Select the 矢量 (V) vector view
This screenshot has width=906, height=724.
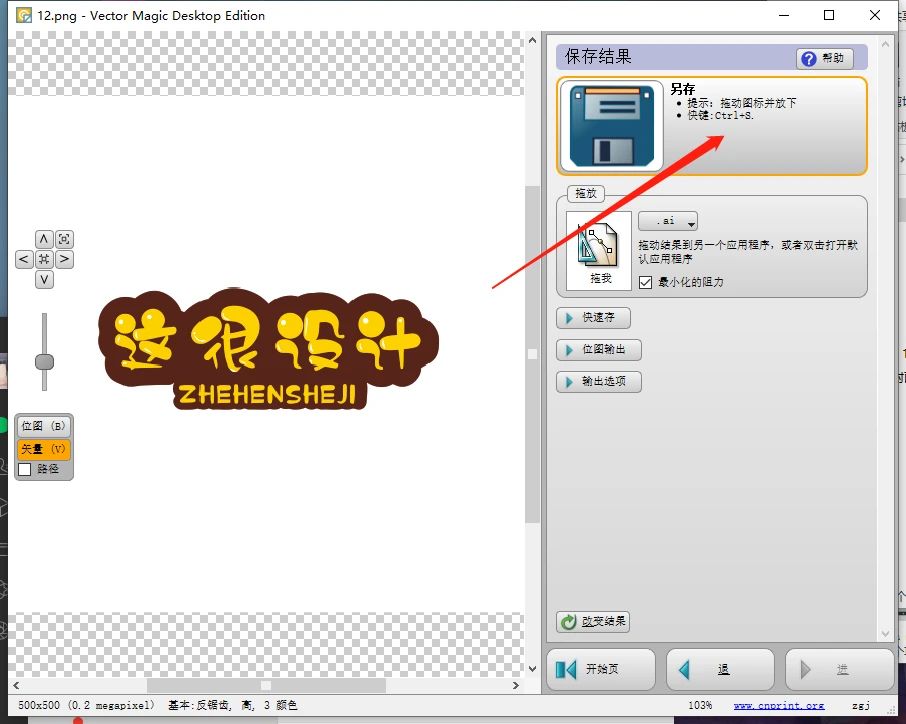[44, 449]
